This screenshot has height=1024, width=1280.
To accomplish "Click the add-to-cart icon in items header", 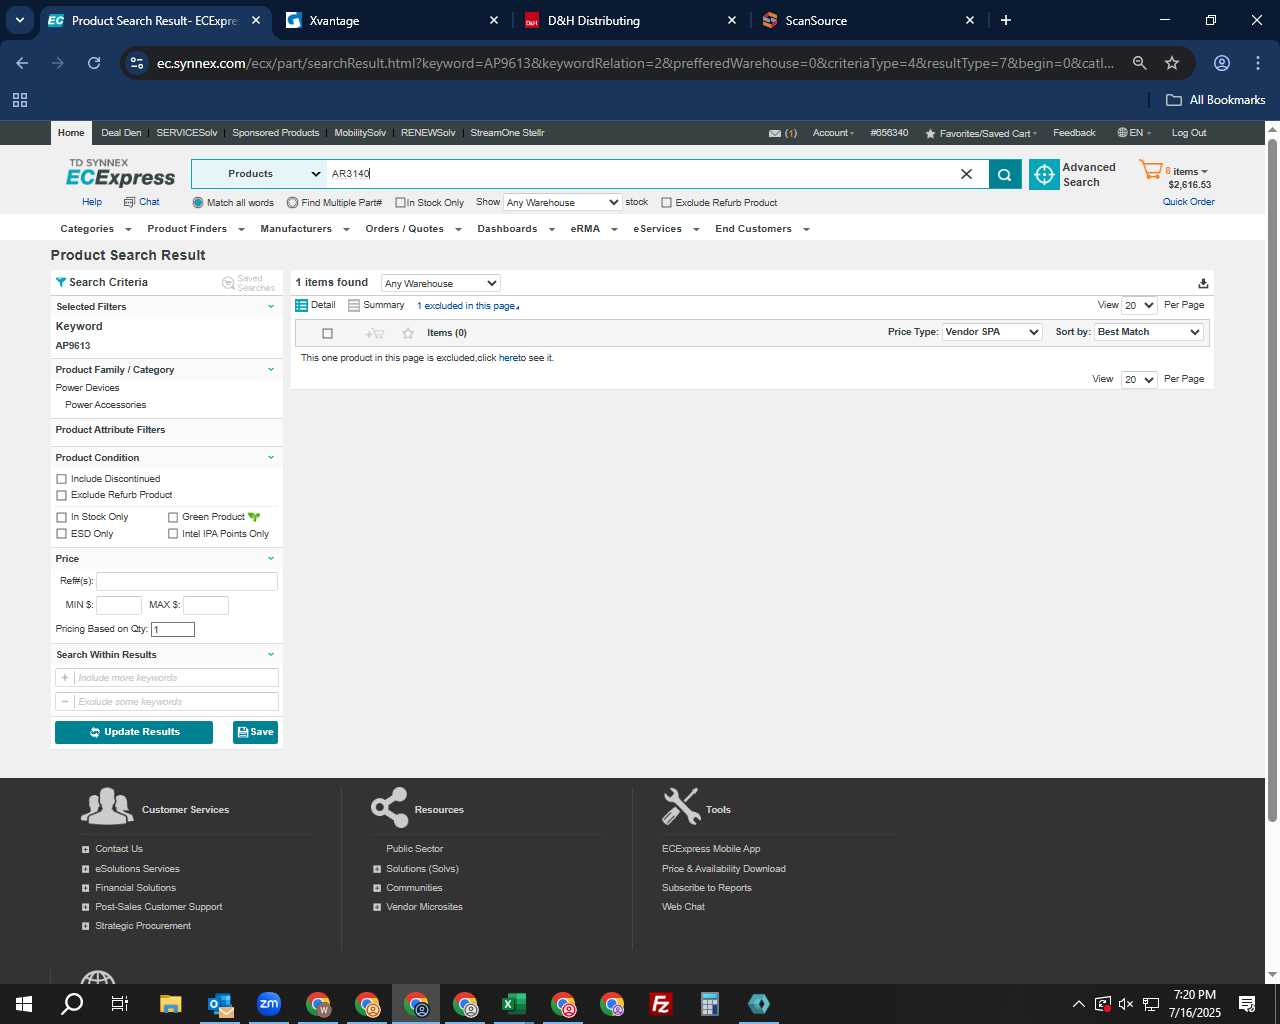I will coord(374,333).
